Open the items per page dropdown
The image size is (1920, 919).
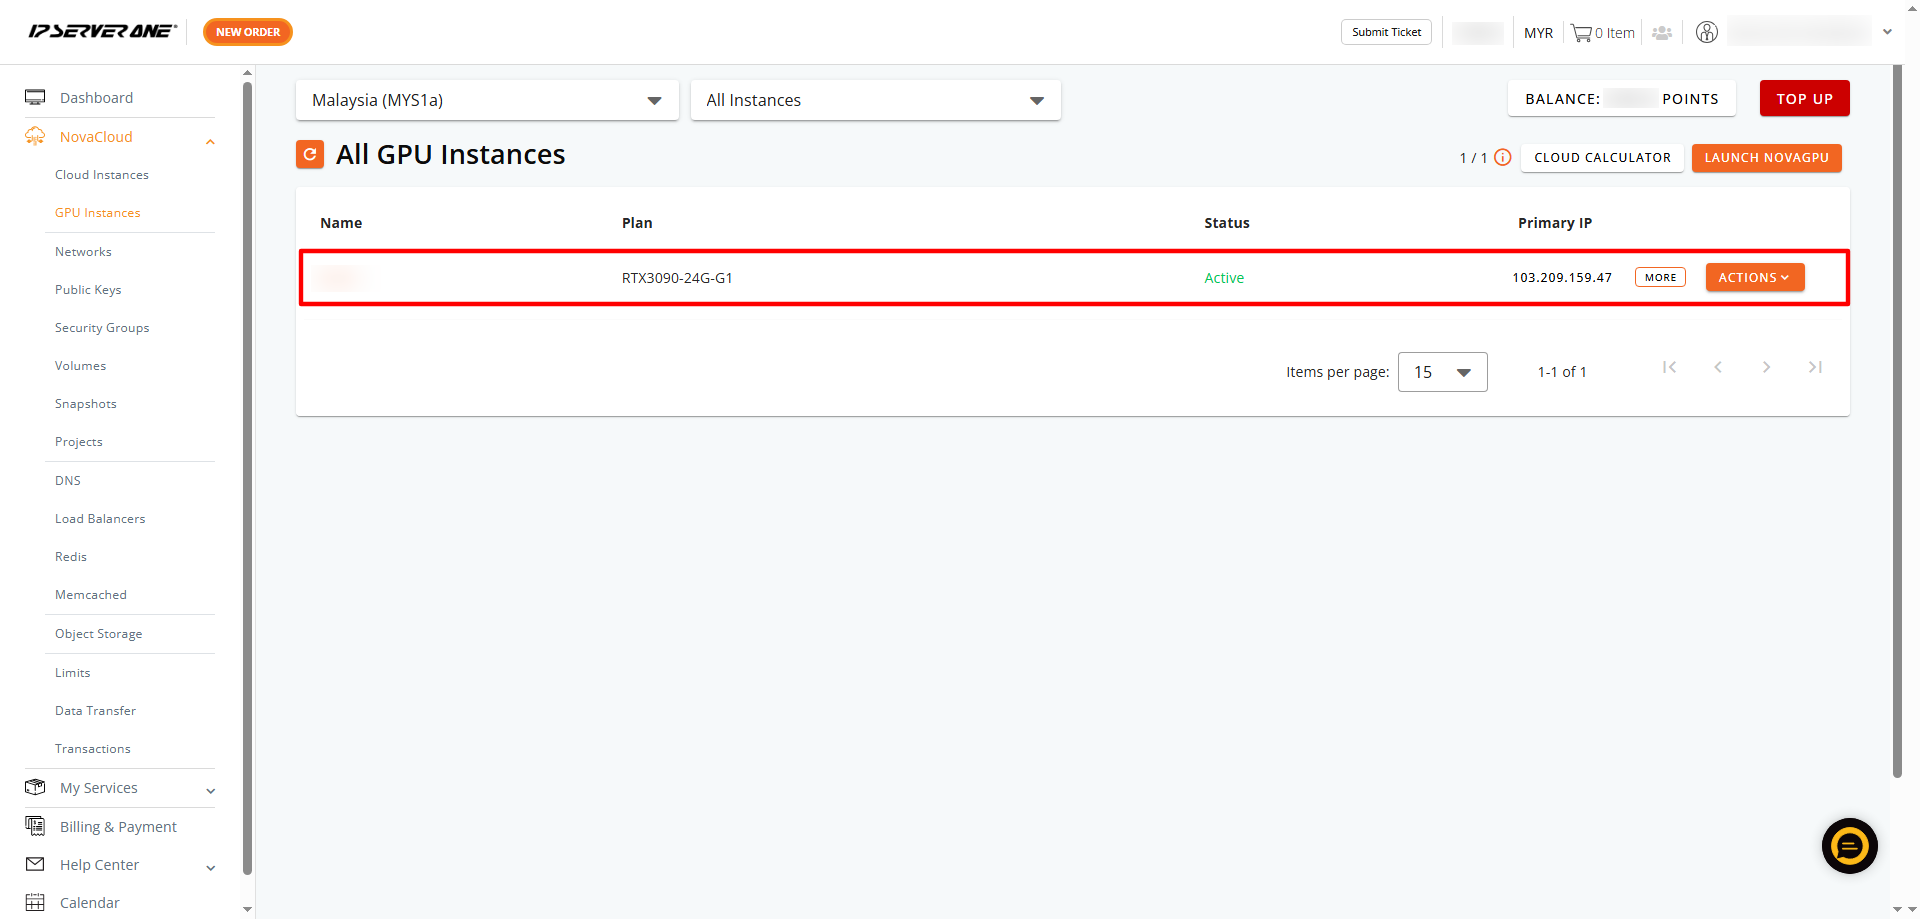pos(1442,372)
